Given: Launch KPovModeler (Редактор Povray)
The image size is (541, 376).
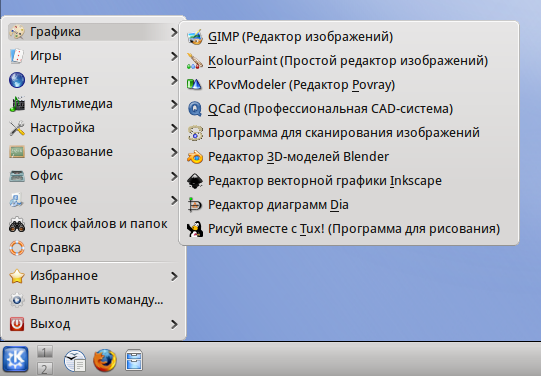Looking at the screenshot, I should [349, 85].
